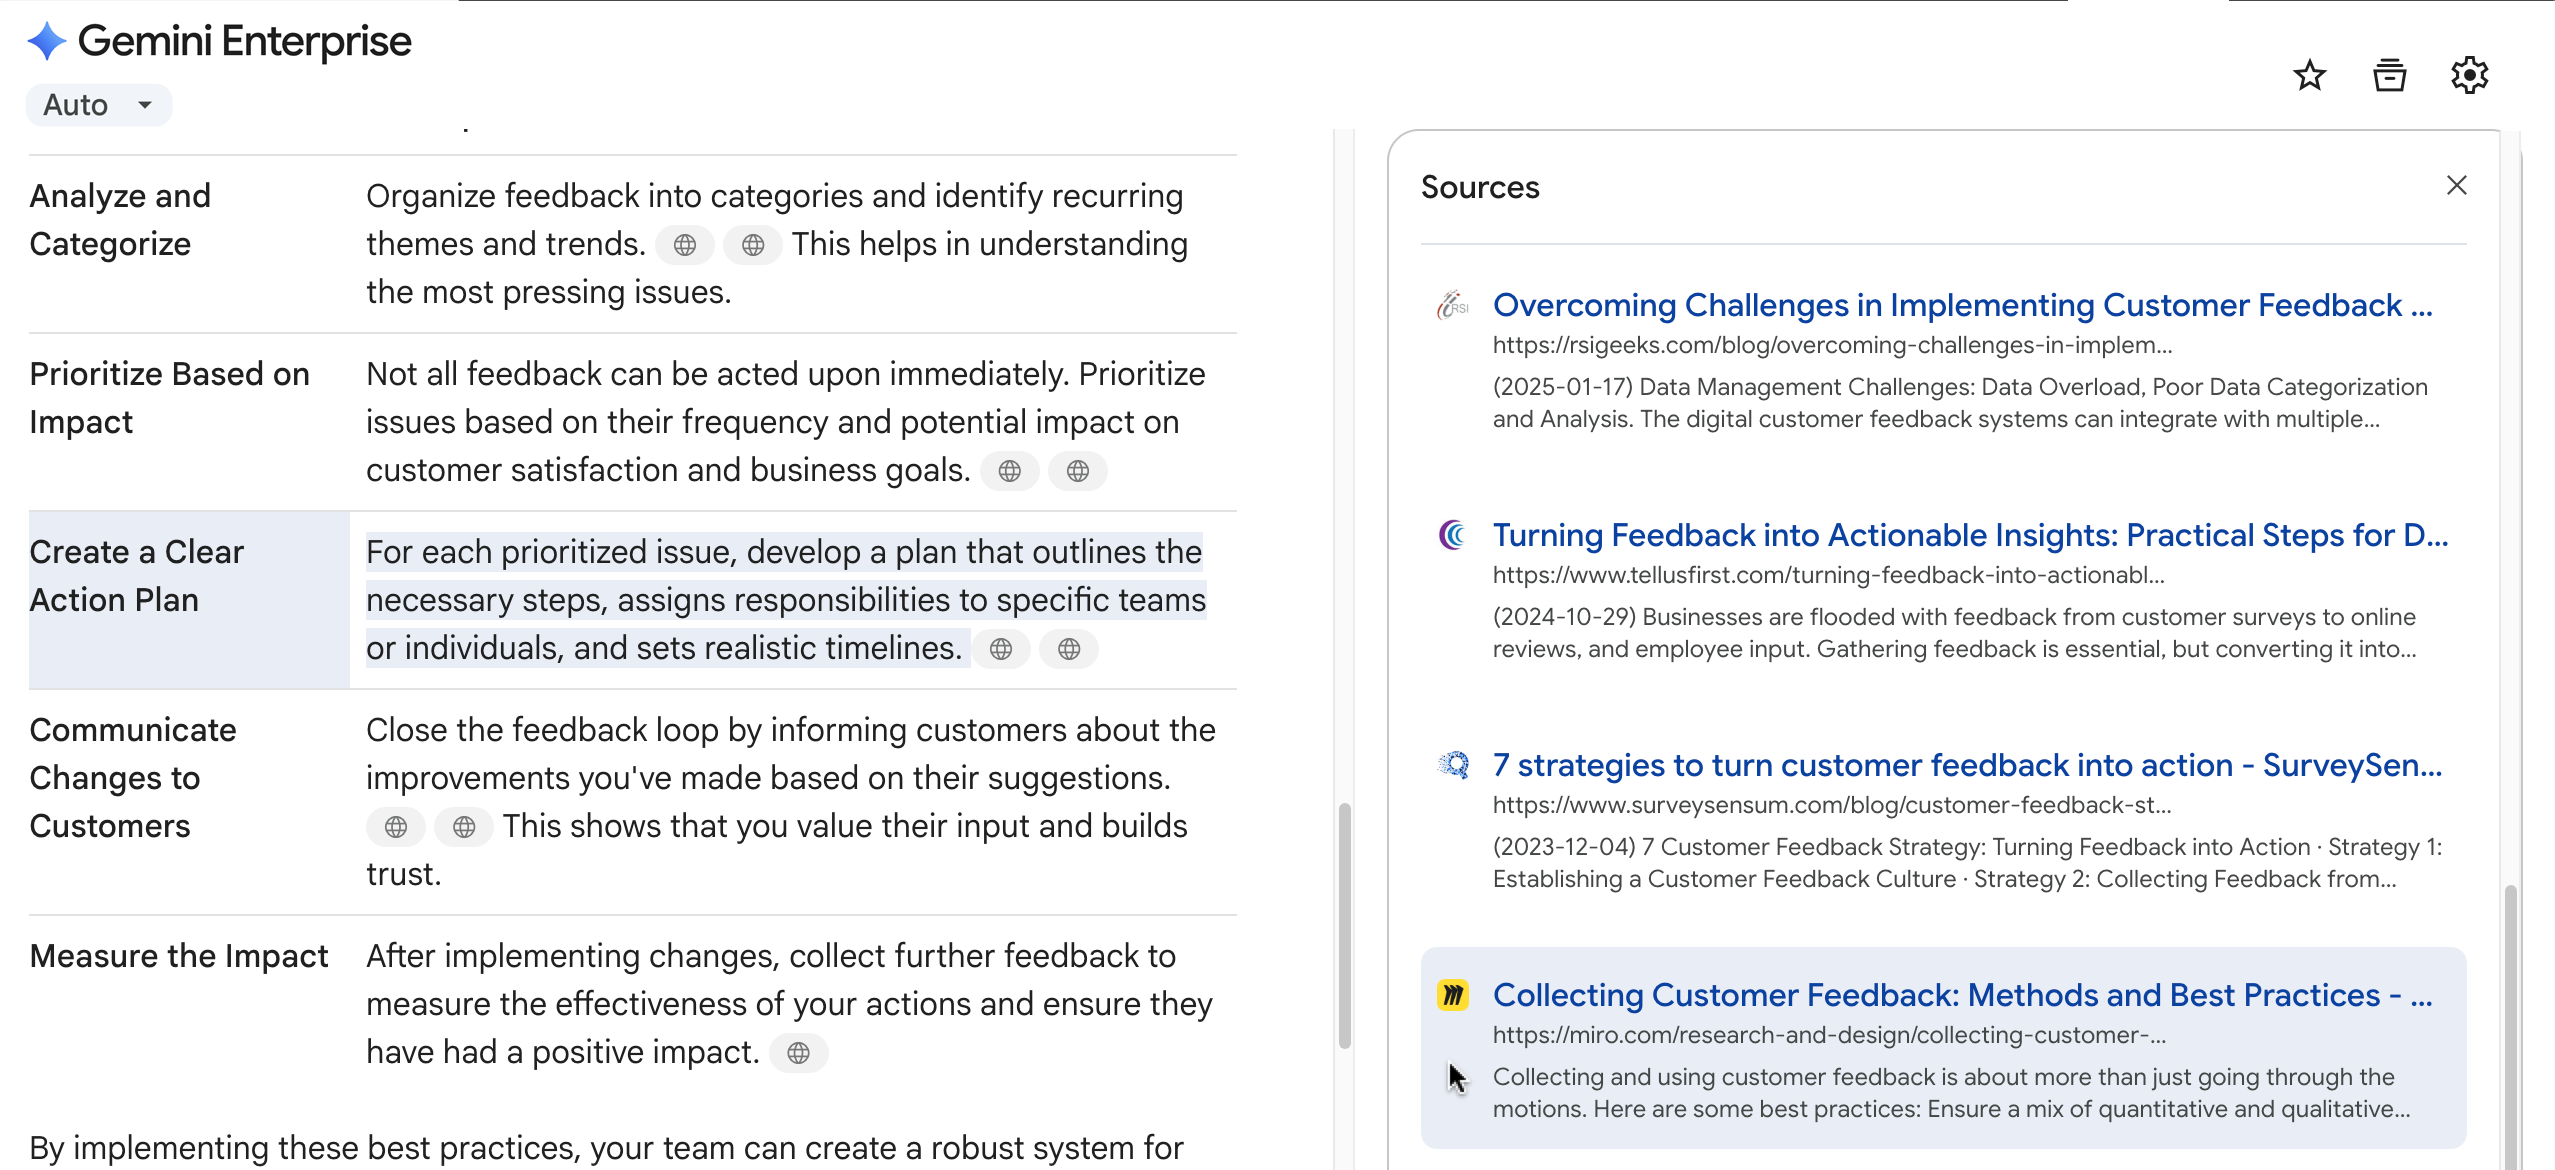Click first citation globe in Action Plan row
2555x1170 pixels.
[1001, 649]
